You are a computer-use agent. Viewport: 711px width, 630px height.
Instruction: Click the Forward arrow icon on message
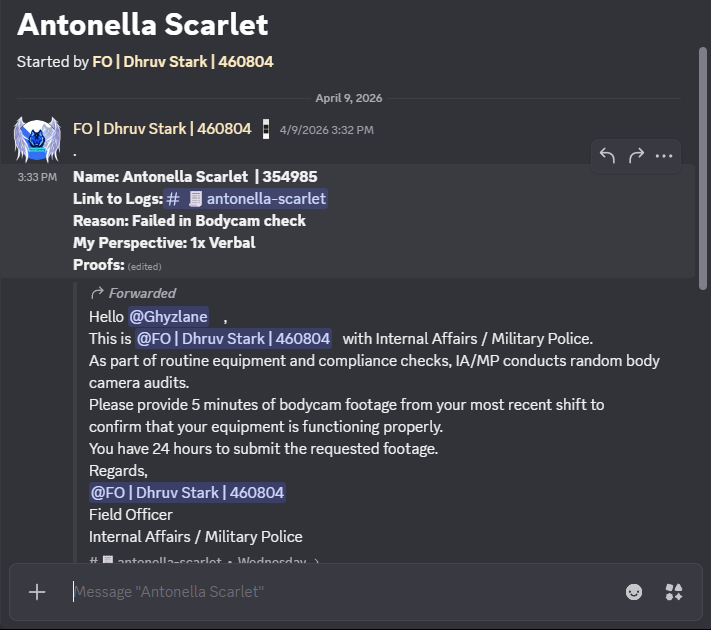coord(636,156)
